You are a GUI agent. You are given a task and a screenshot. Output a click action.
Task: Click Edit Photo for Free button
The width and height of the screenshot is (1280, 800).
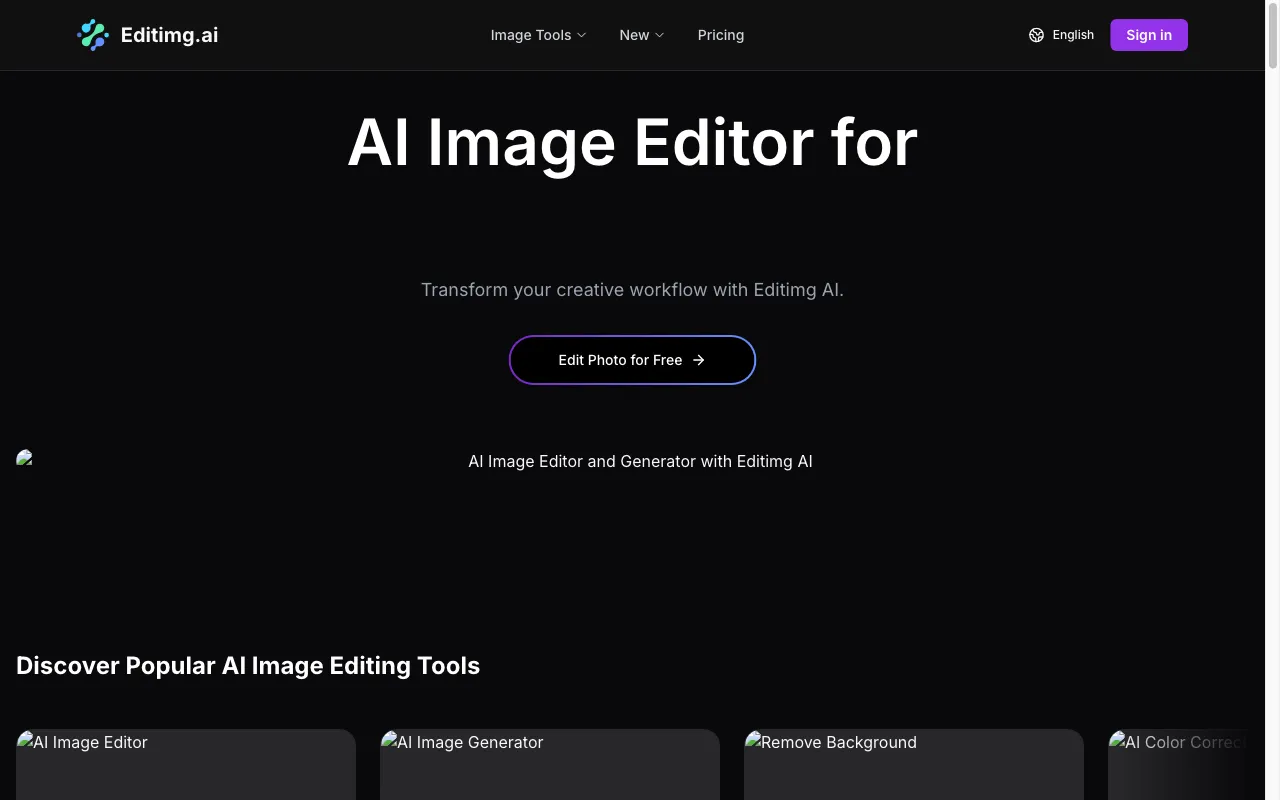point(632,360)
